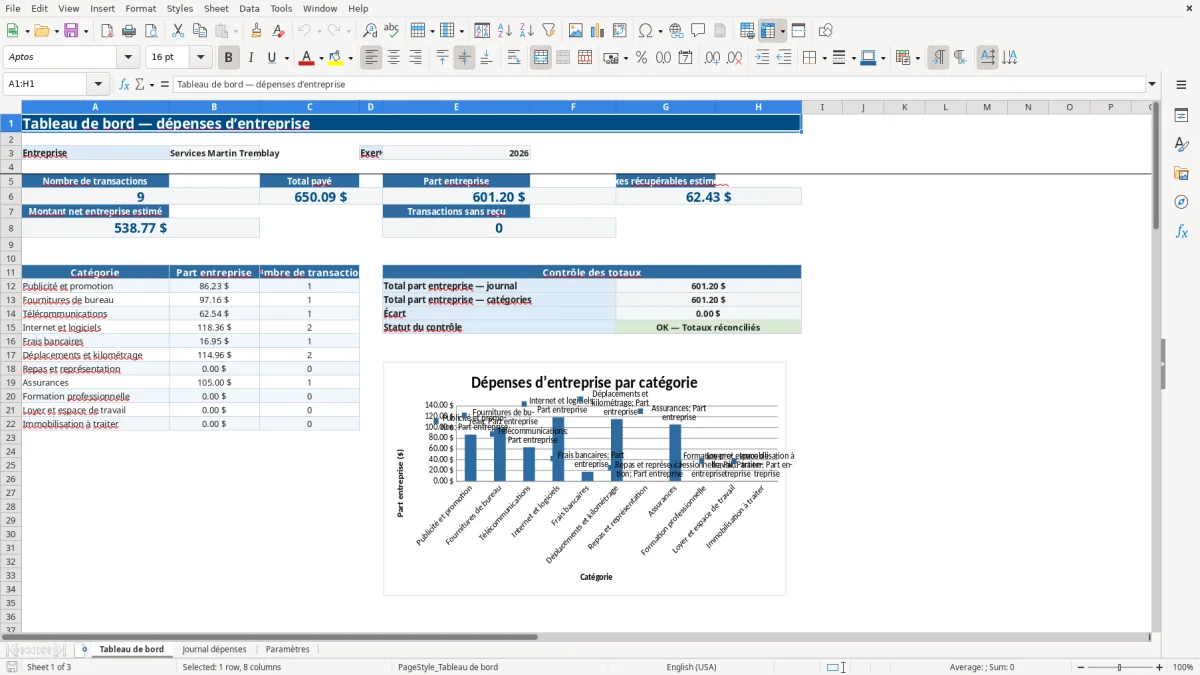Insert a comment
Screen dimensions: 1200x675
tap(698, 31)
